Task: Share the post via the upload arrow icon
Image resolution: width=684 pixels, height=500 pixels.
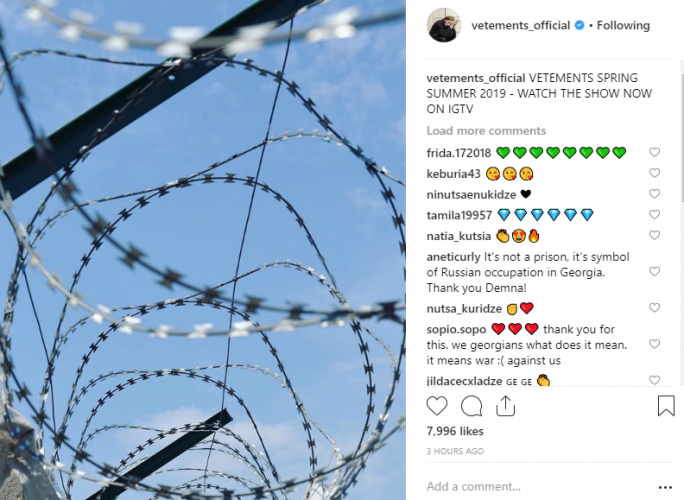Action: (506, 405)
